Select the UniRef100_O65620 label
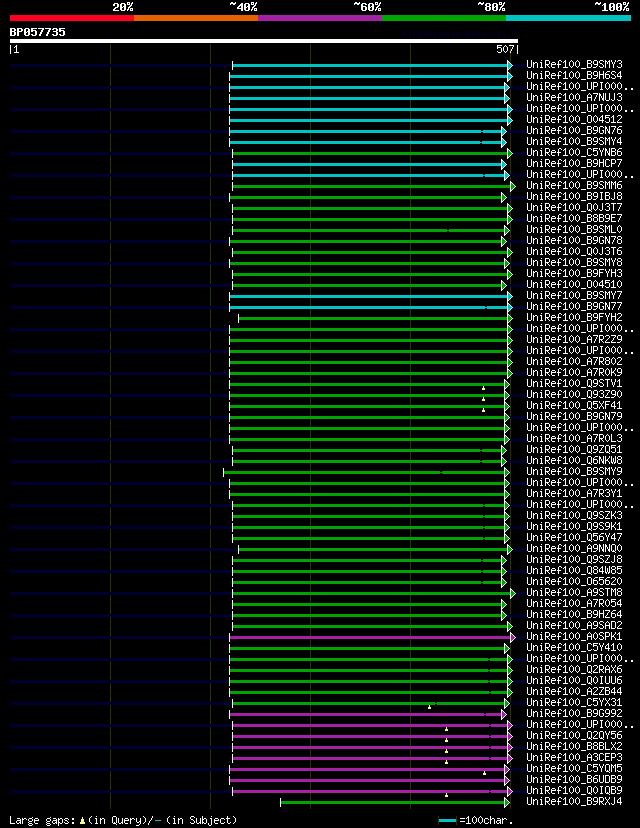The width and height of the screenshot is (640, 828). (x=574, y=581)
